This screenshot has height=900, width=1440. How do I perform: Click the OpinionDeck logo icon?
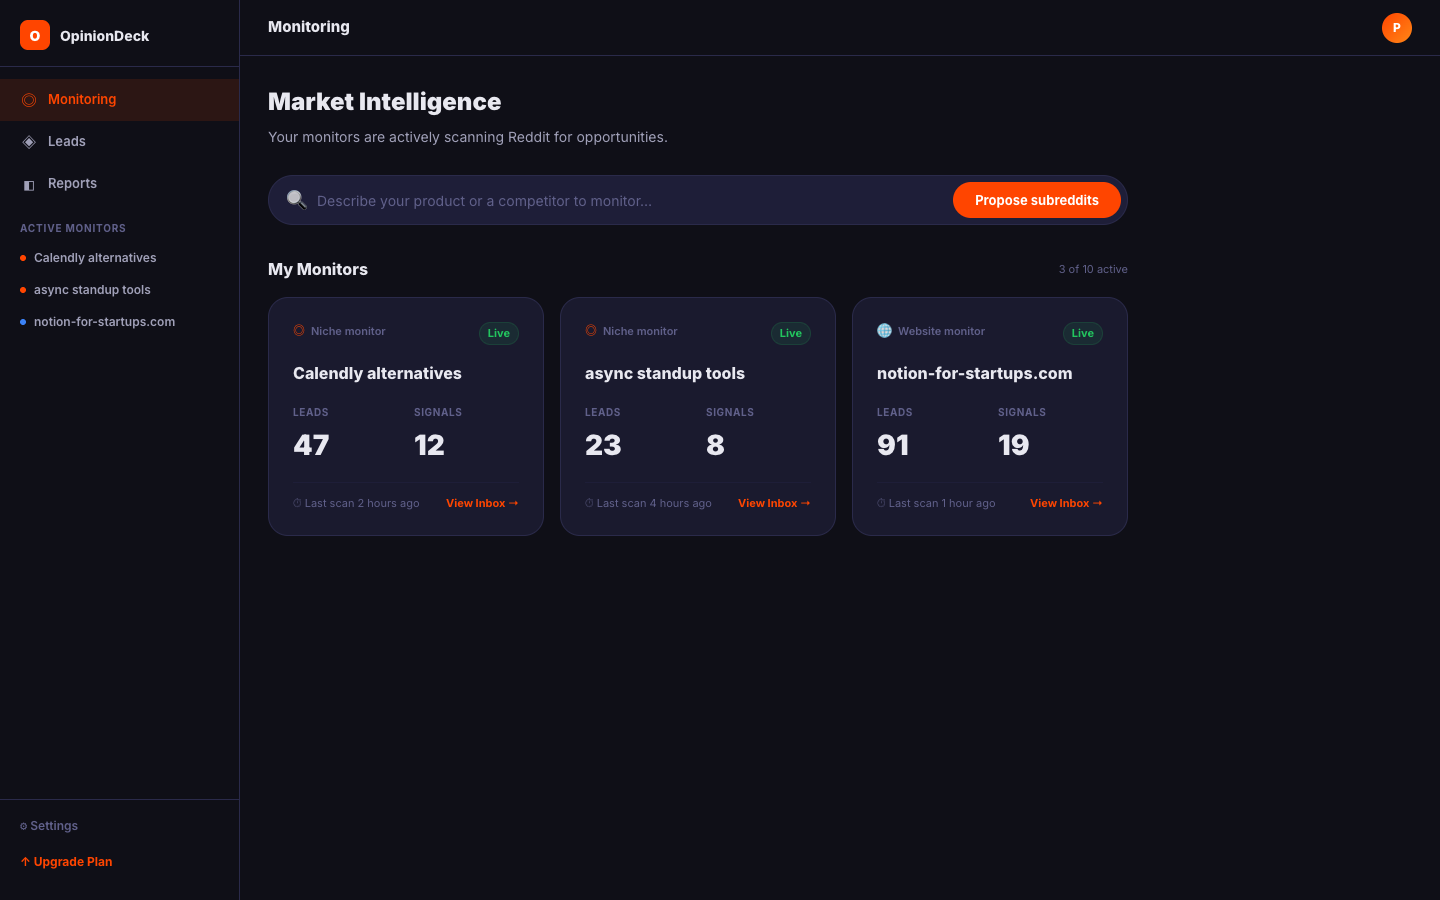pyautogui.click(x=34, y=34)
